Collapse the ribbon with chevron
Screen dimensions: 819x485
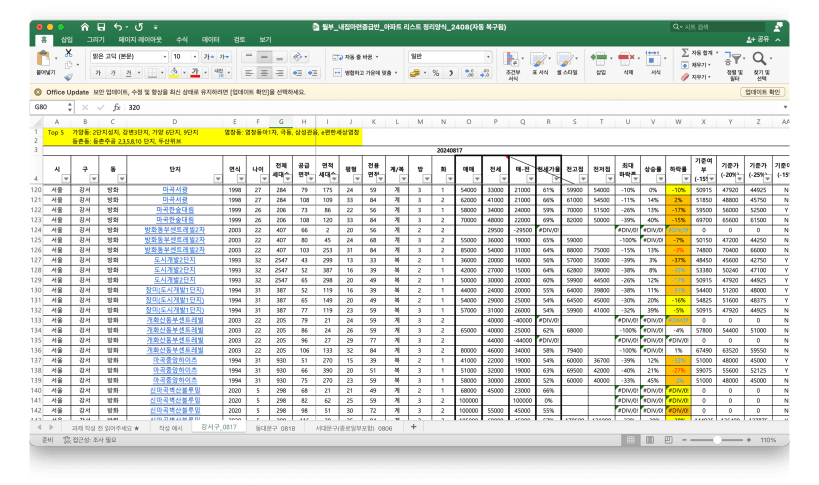(x=778, y=40)
